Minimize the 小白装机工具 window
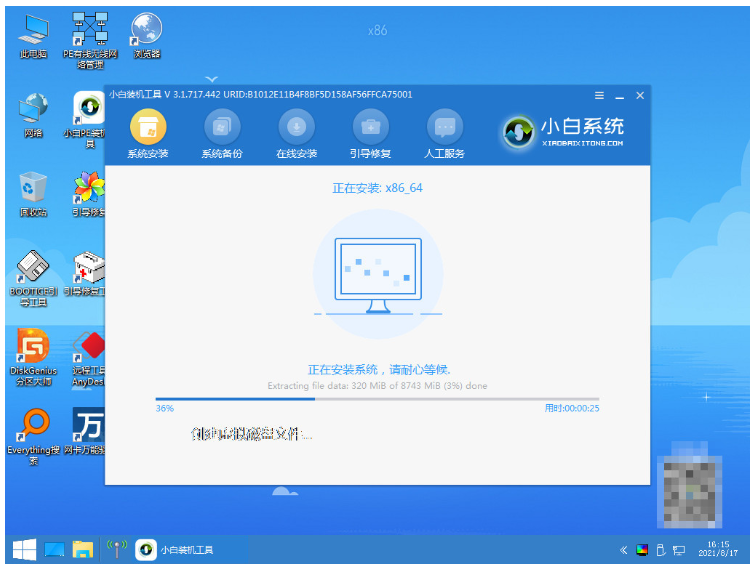Screen dimensions: 750x575 coord(619,95)
